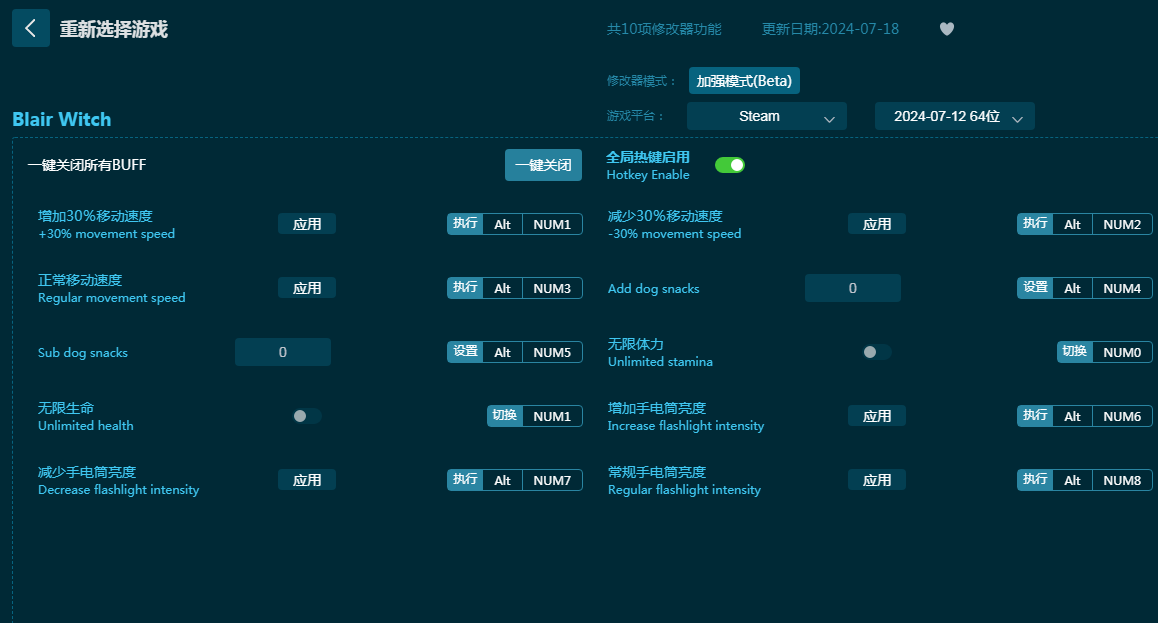The image size is (1158, 623).
Task: Click the NUM4 hotkey key box
Action: (x=1122, y=289)
